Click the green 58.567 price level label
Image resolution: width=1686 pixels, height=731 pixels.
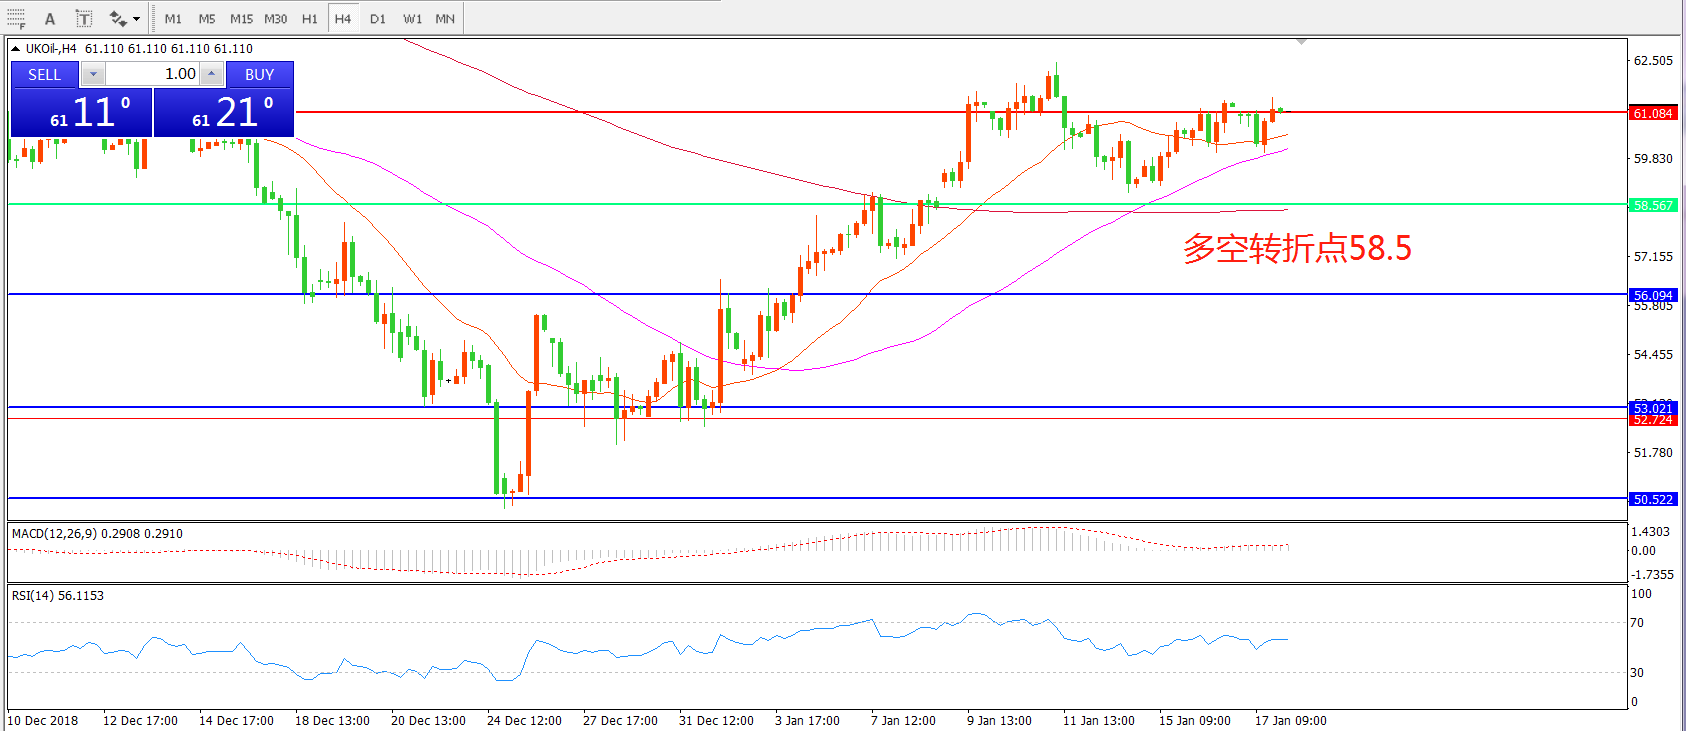coord(1652,205)
